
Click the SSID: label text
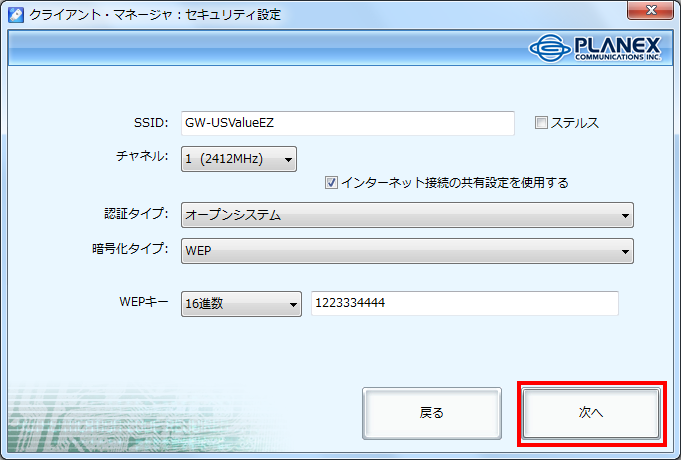pos(150,123)
